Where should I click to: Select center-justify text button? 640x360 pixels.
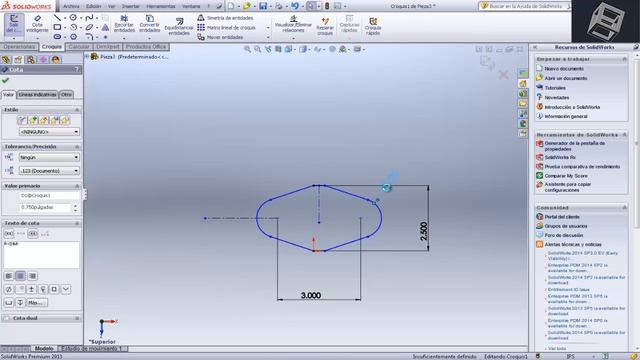tap(20, 276)
